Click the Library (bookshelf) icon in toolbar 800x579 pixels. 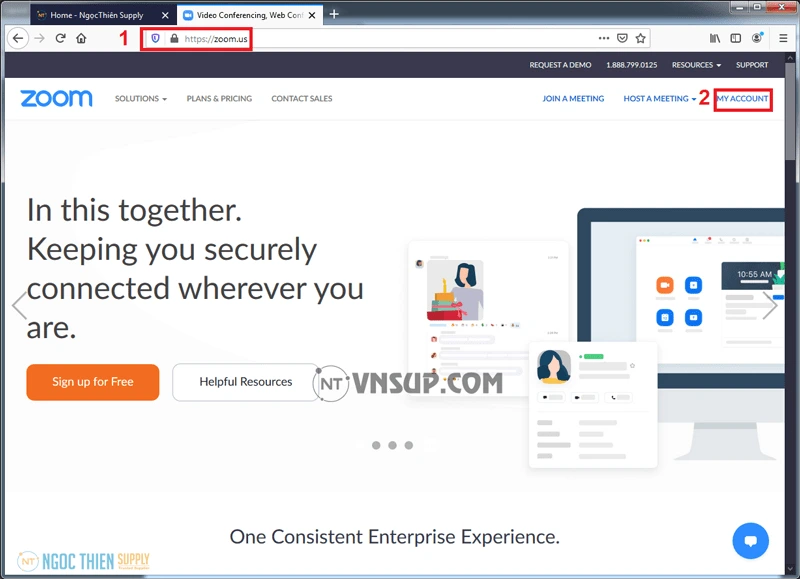(x=713, y=38)
